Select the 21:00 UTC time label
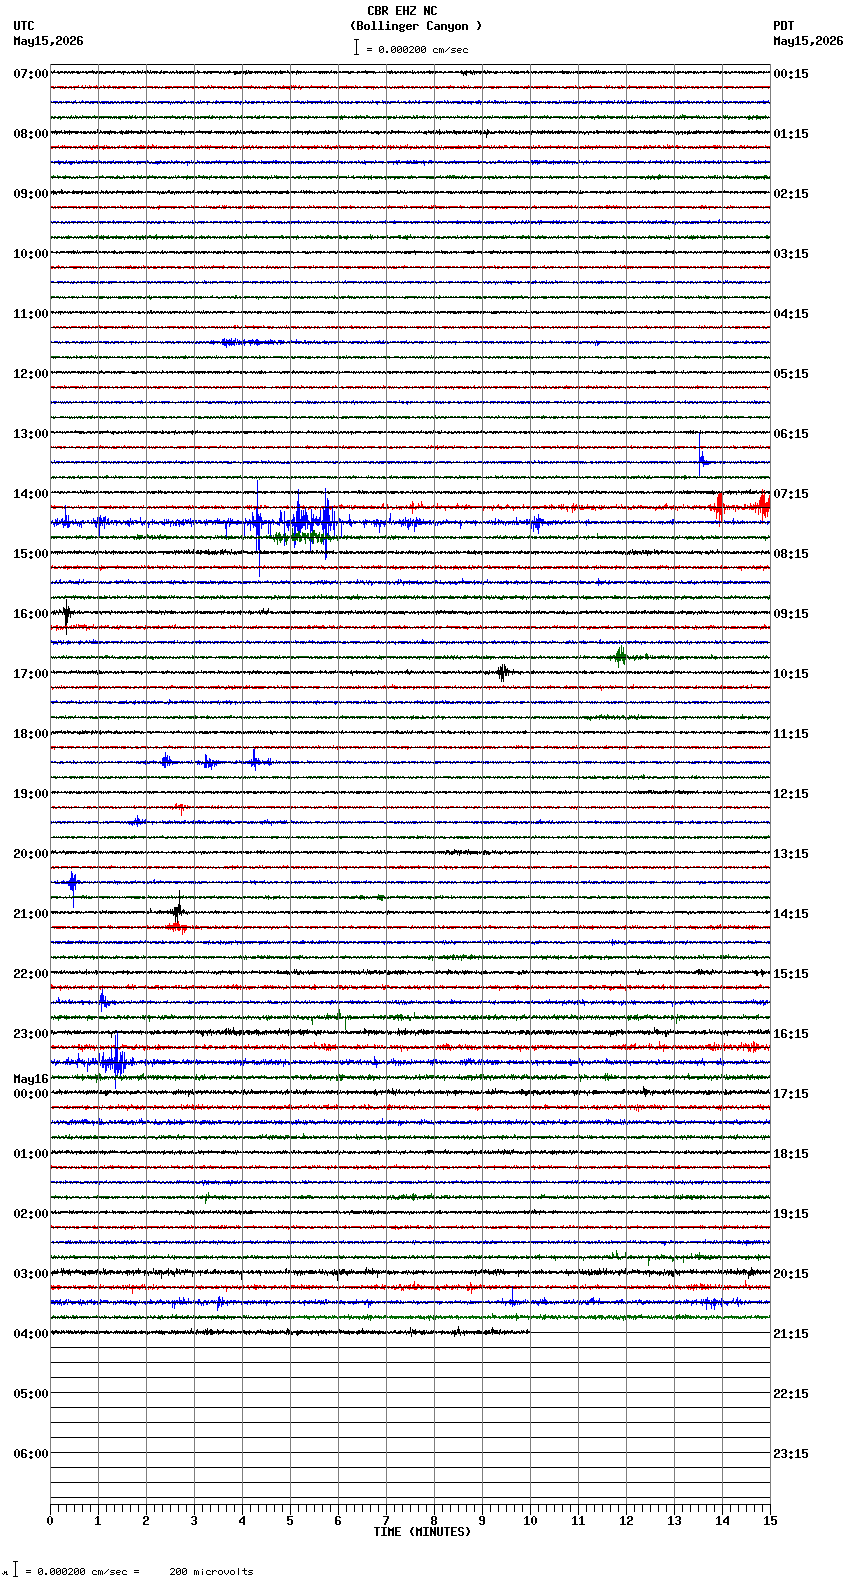The width and height of the screenshot is (850, 1584). (x=31, y=914)
